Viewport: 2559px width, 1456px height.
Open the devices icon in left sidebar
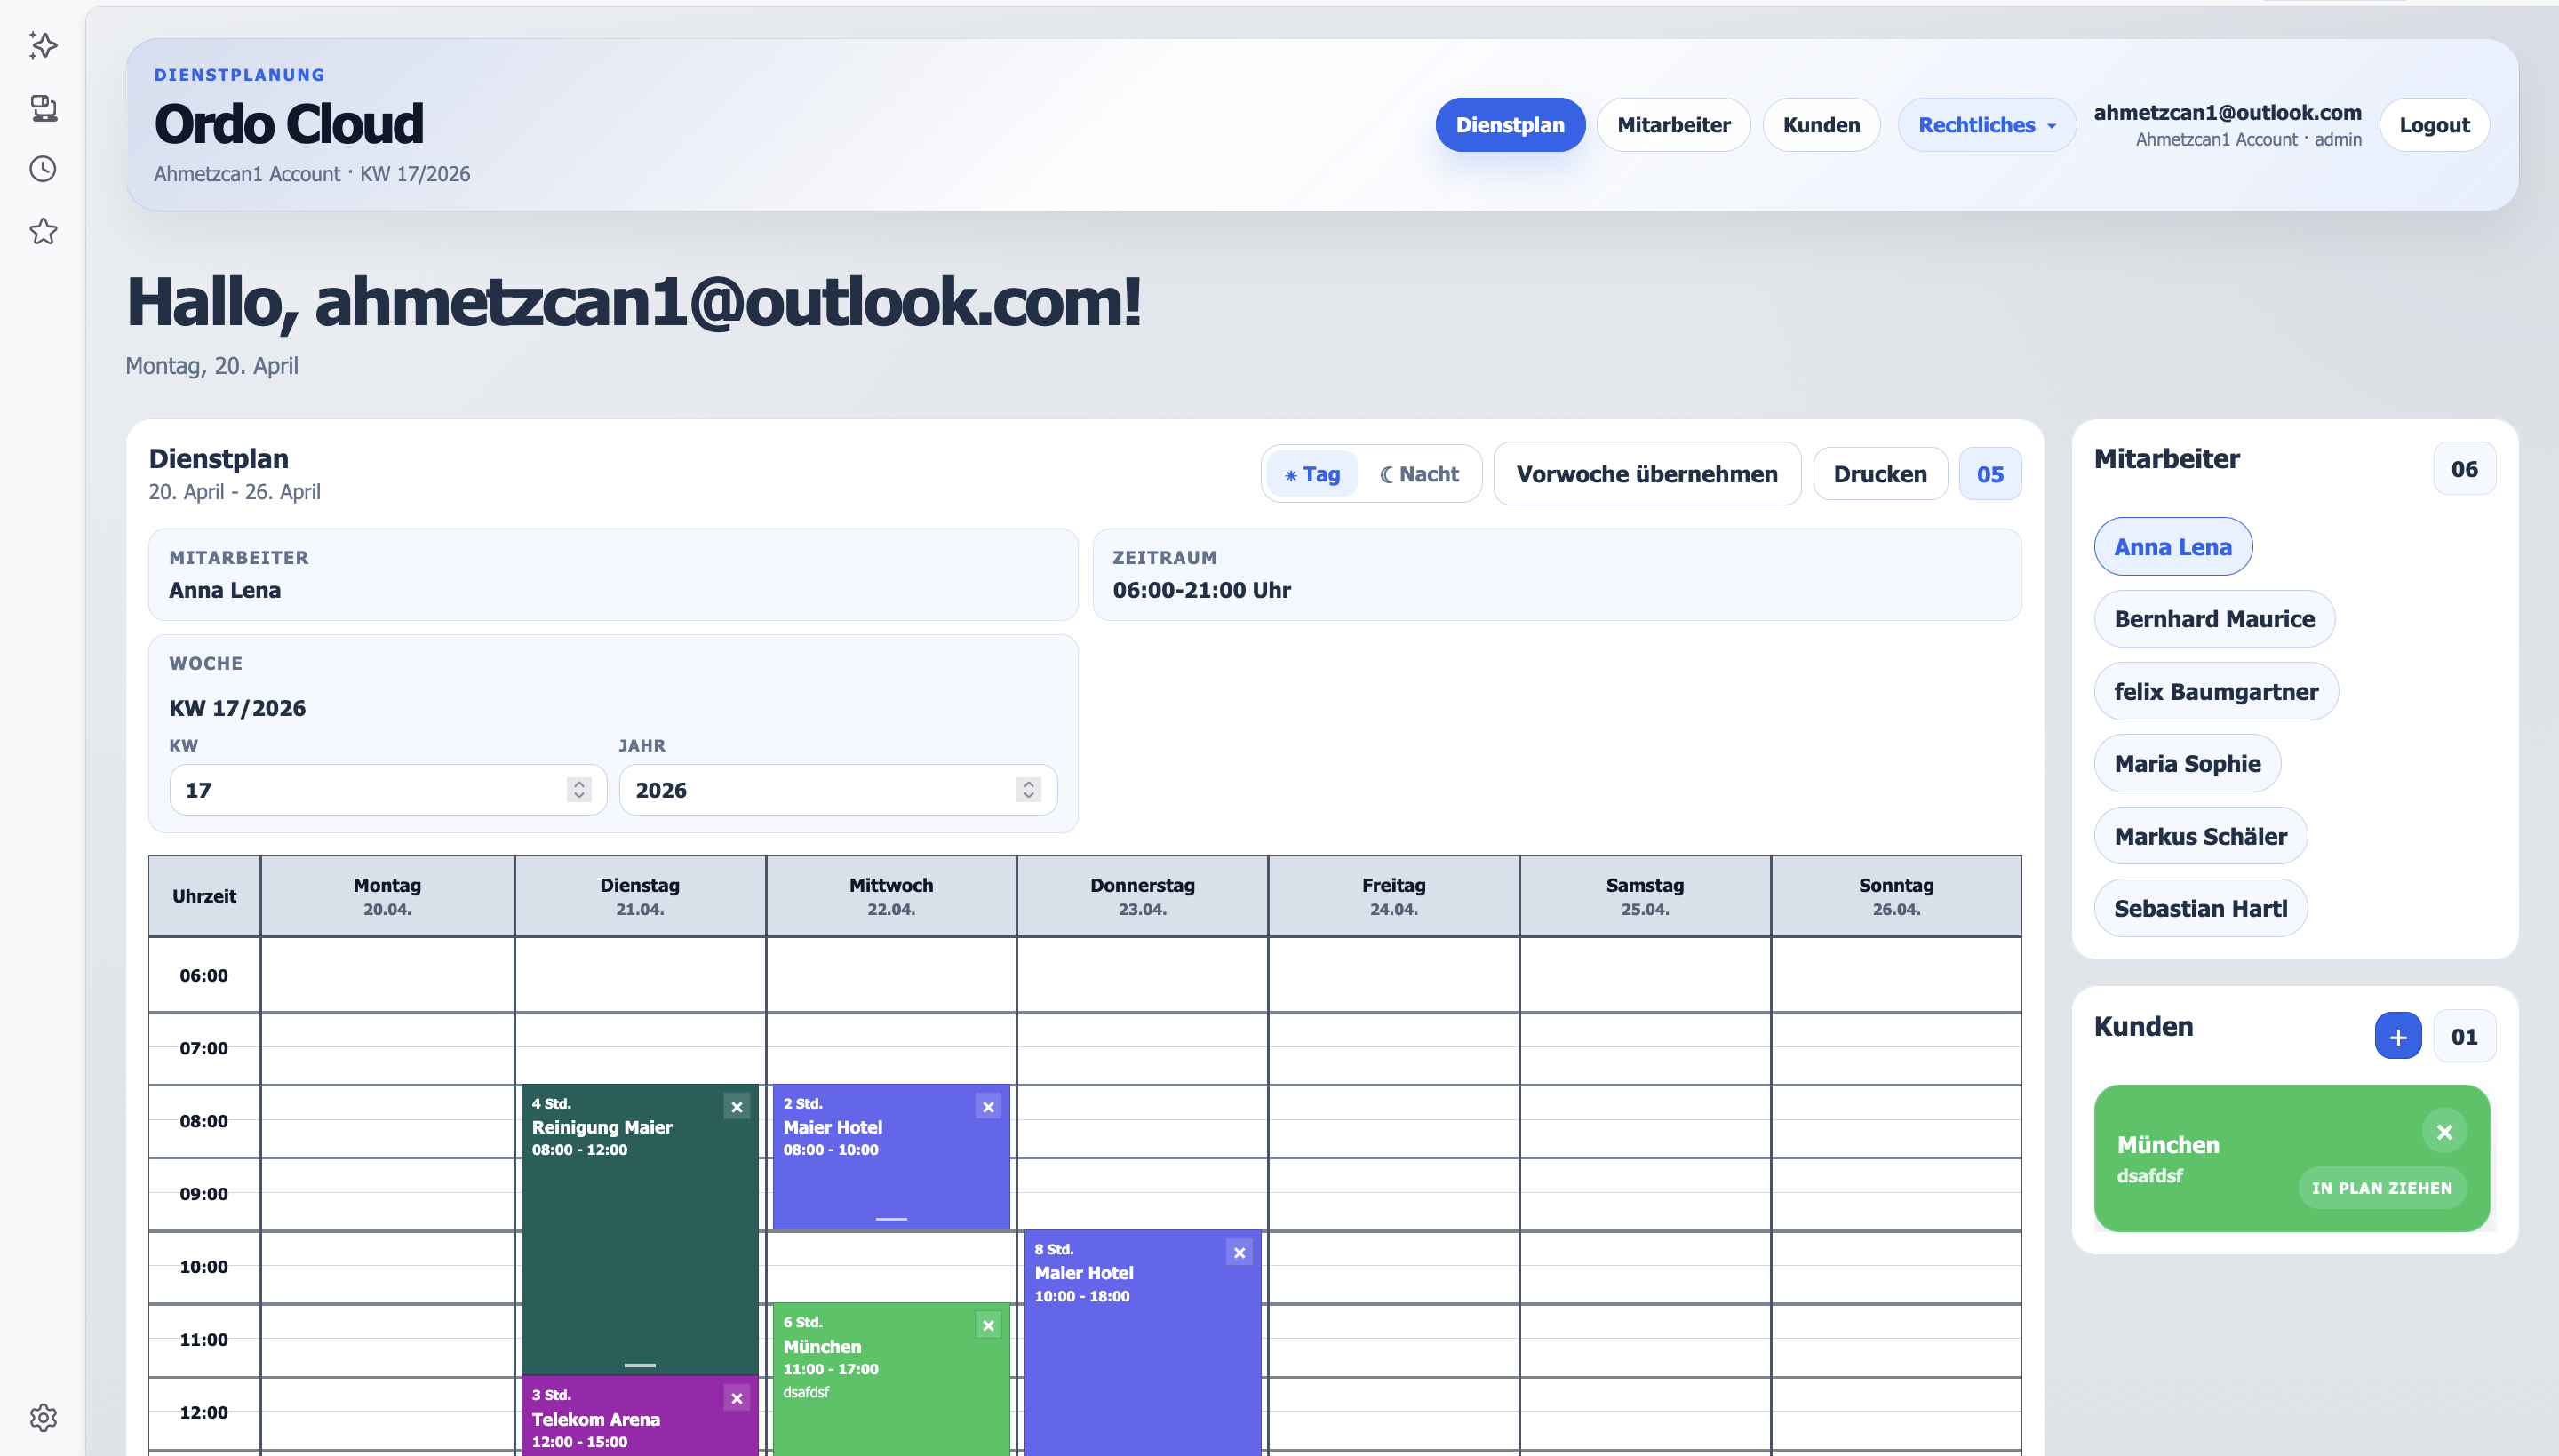pyautogui.click(x=43, y=108)
